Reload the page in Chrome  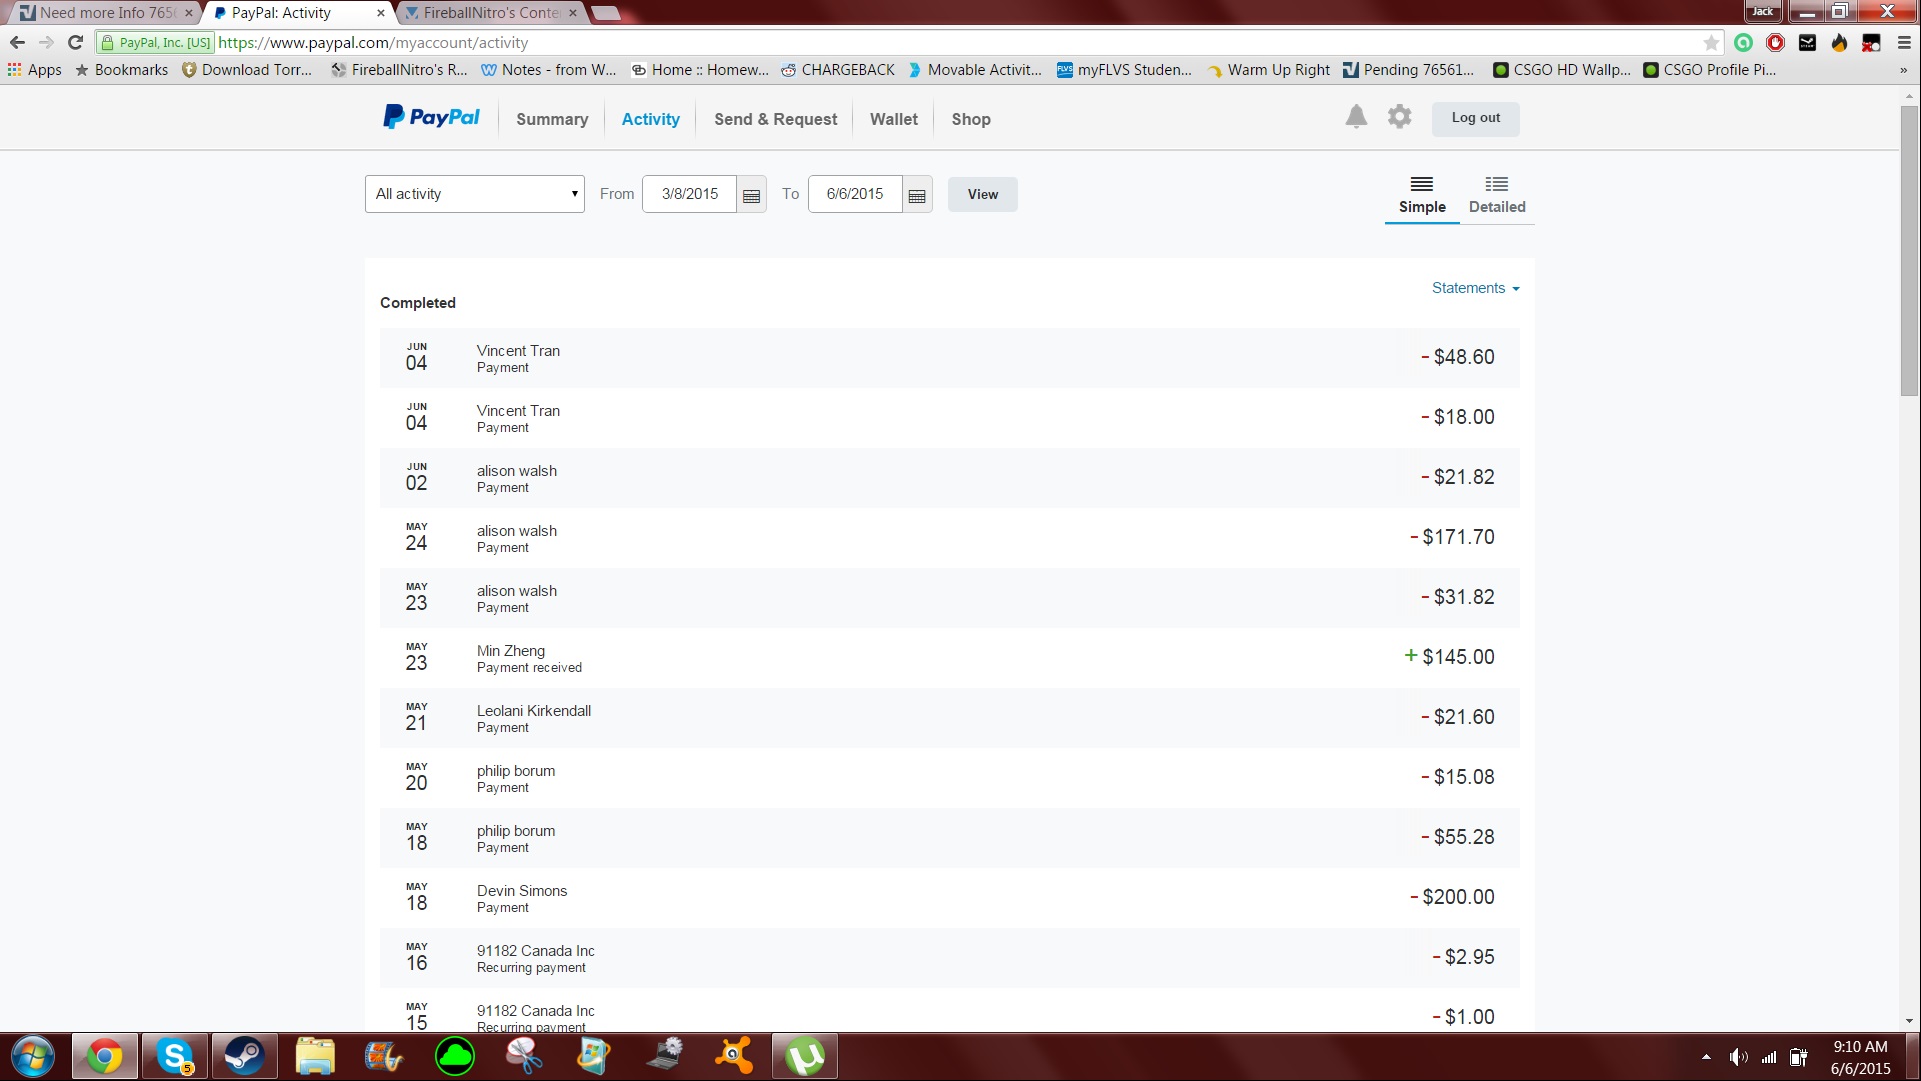pyautogui.click(x=75, y=42)
